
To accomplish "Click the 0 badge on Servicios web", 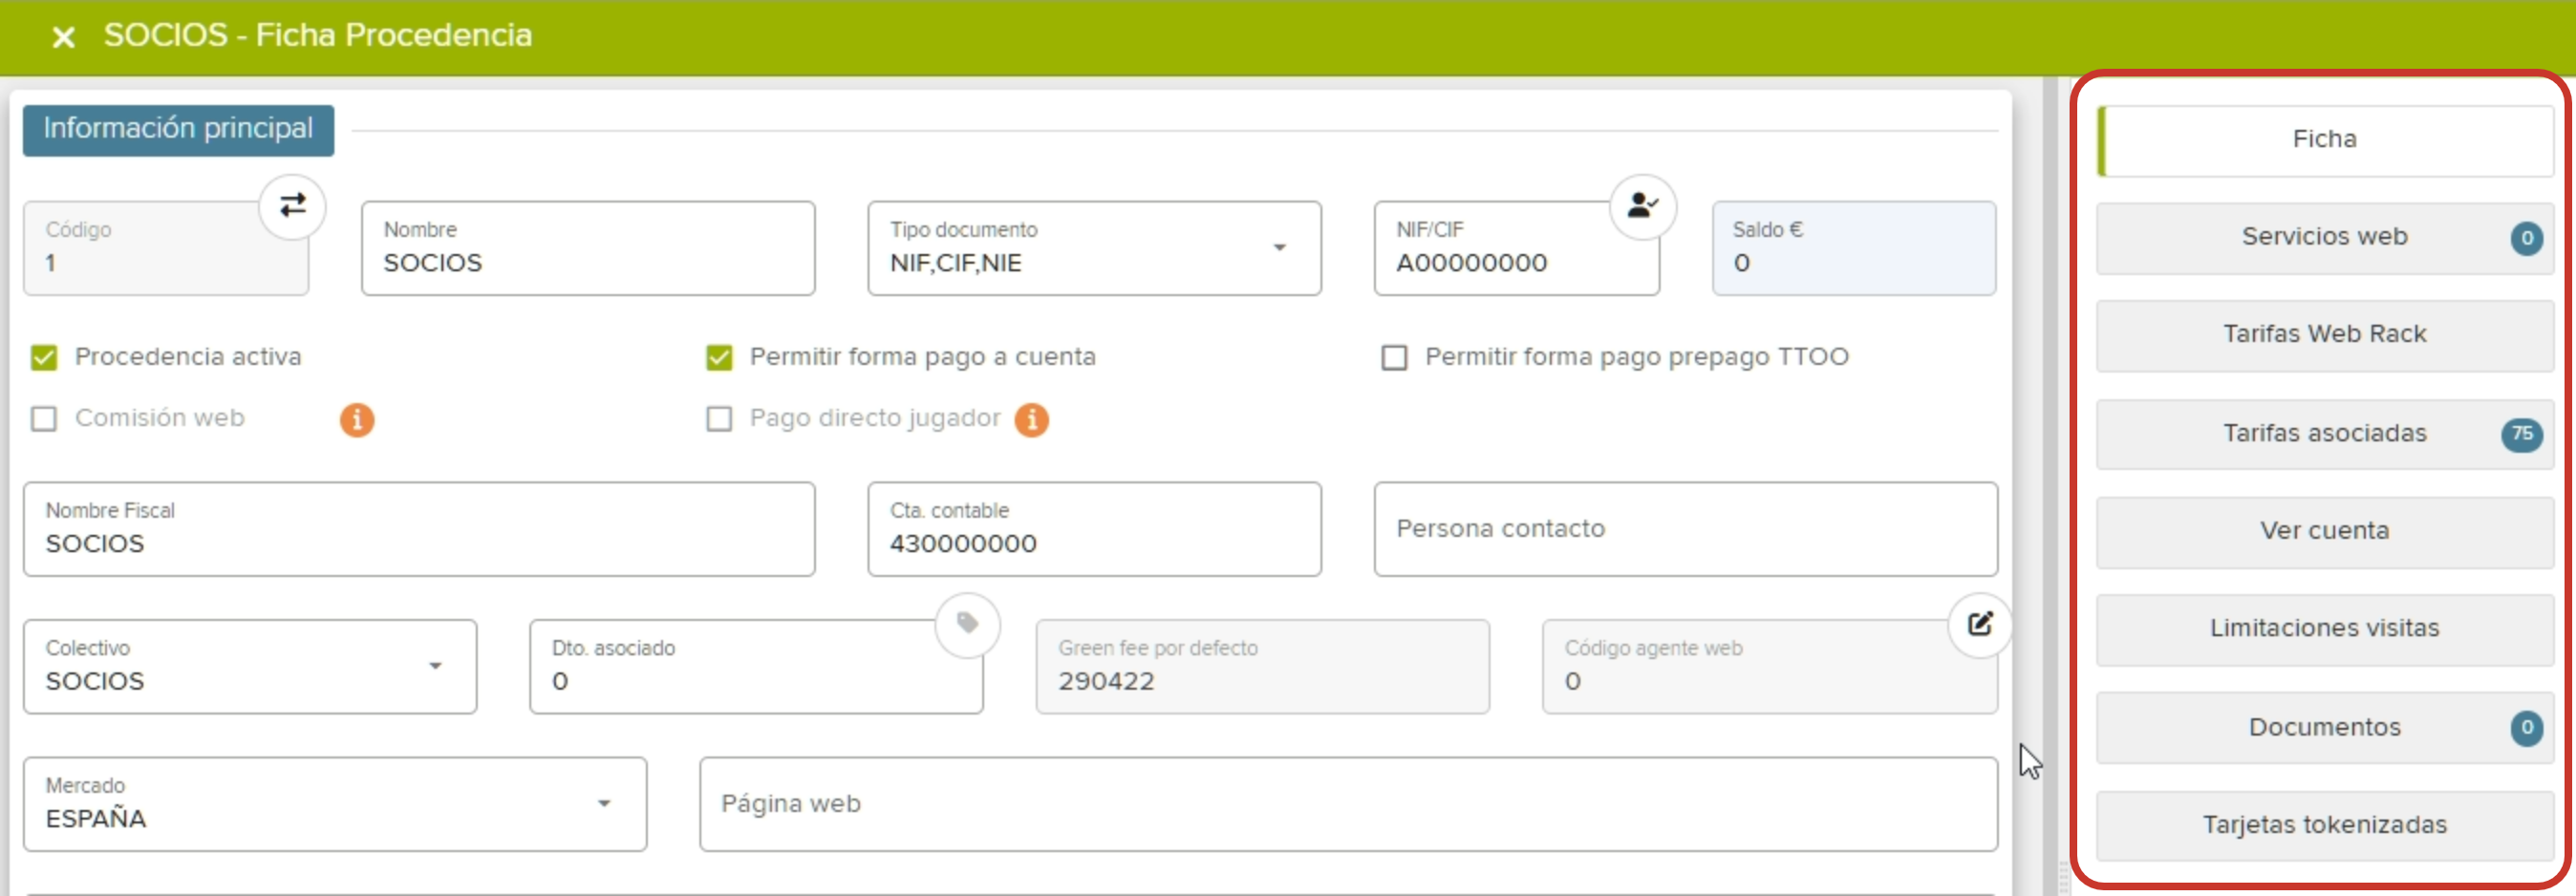I will [2526, 238].
